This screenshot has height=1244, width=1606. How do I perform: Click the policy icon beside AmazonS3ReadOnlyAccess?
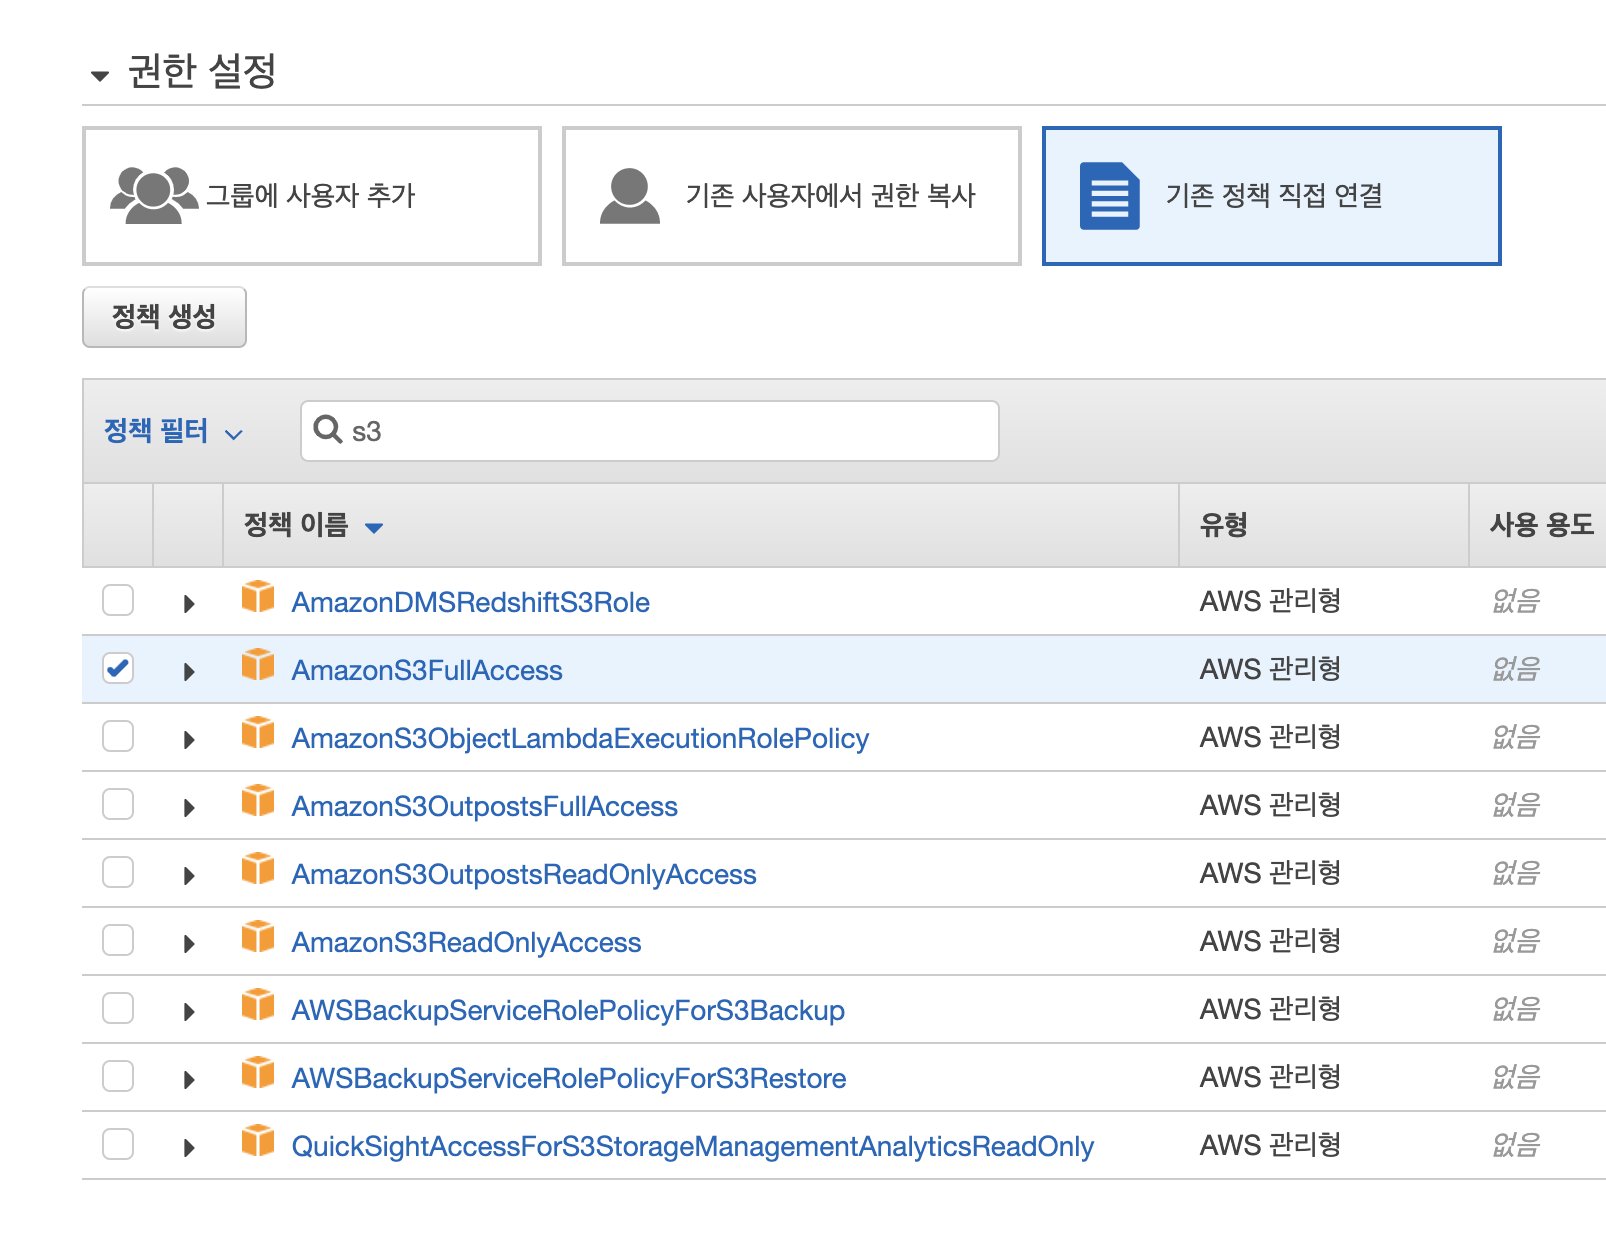pyautogui.click(x=258, y=936)
